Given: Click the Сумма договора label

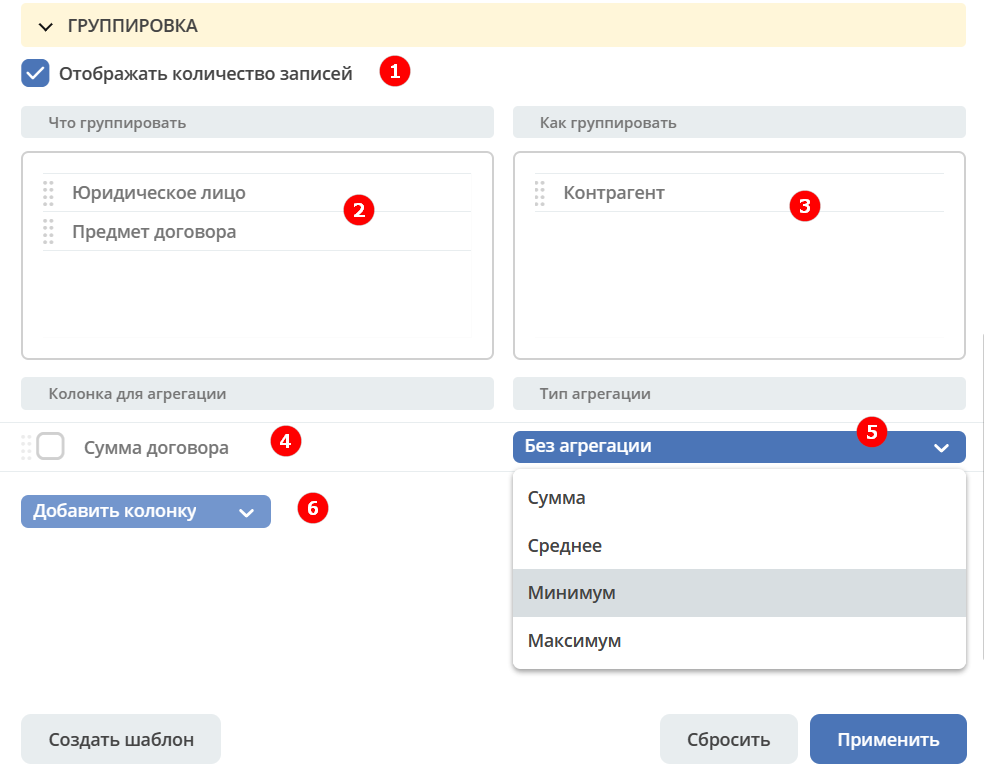Looking at the screenshot, I should pyautogui.click(x=156, y=447).
